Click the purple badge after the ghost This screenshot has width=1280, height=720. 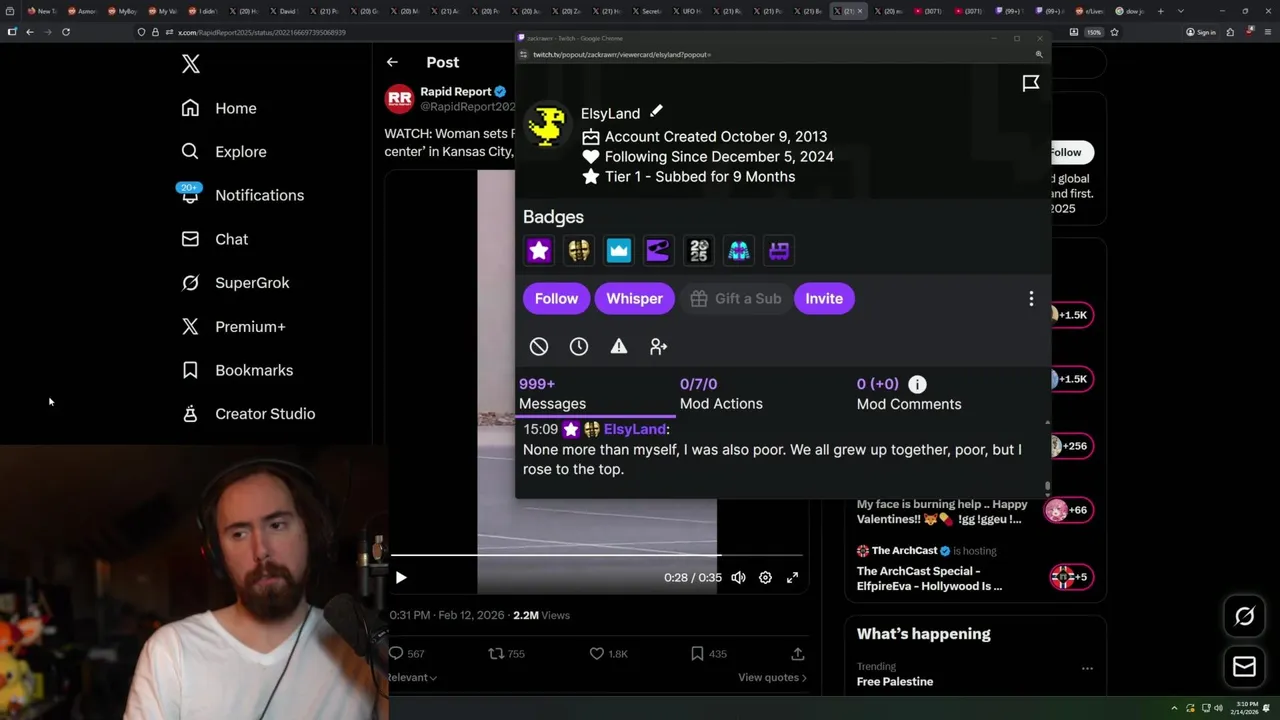(x=779, y=251)
